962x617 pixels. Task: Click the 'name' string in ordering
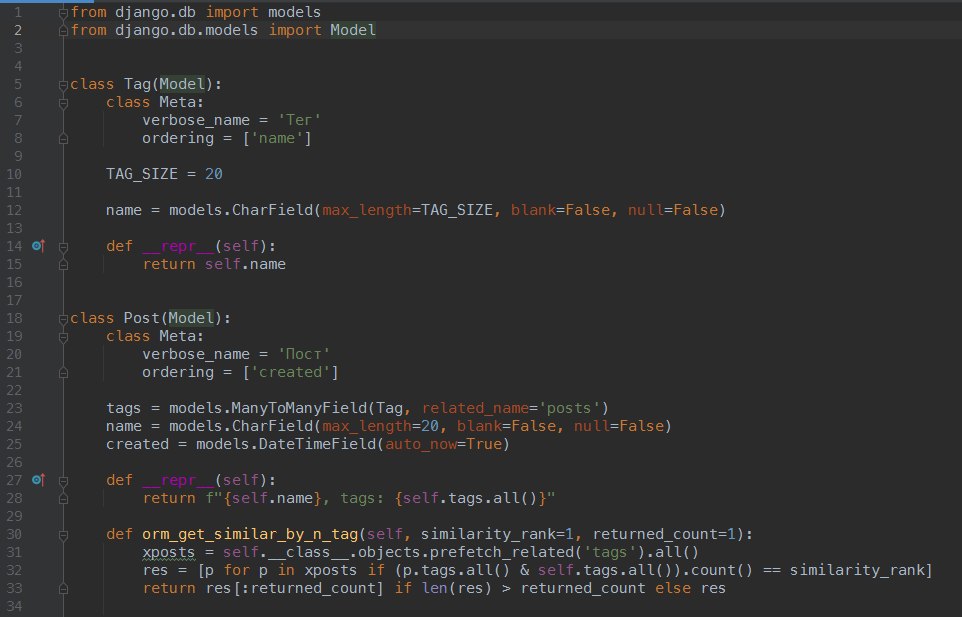[x=277, y=138]
